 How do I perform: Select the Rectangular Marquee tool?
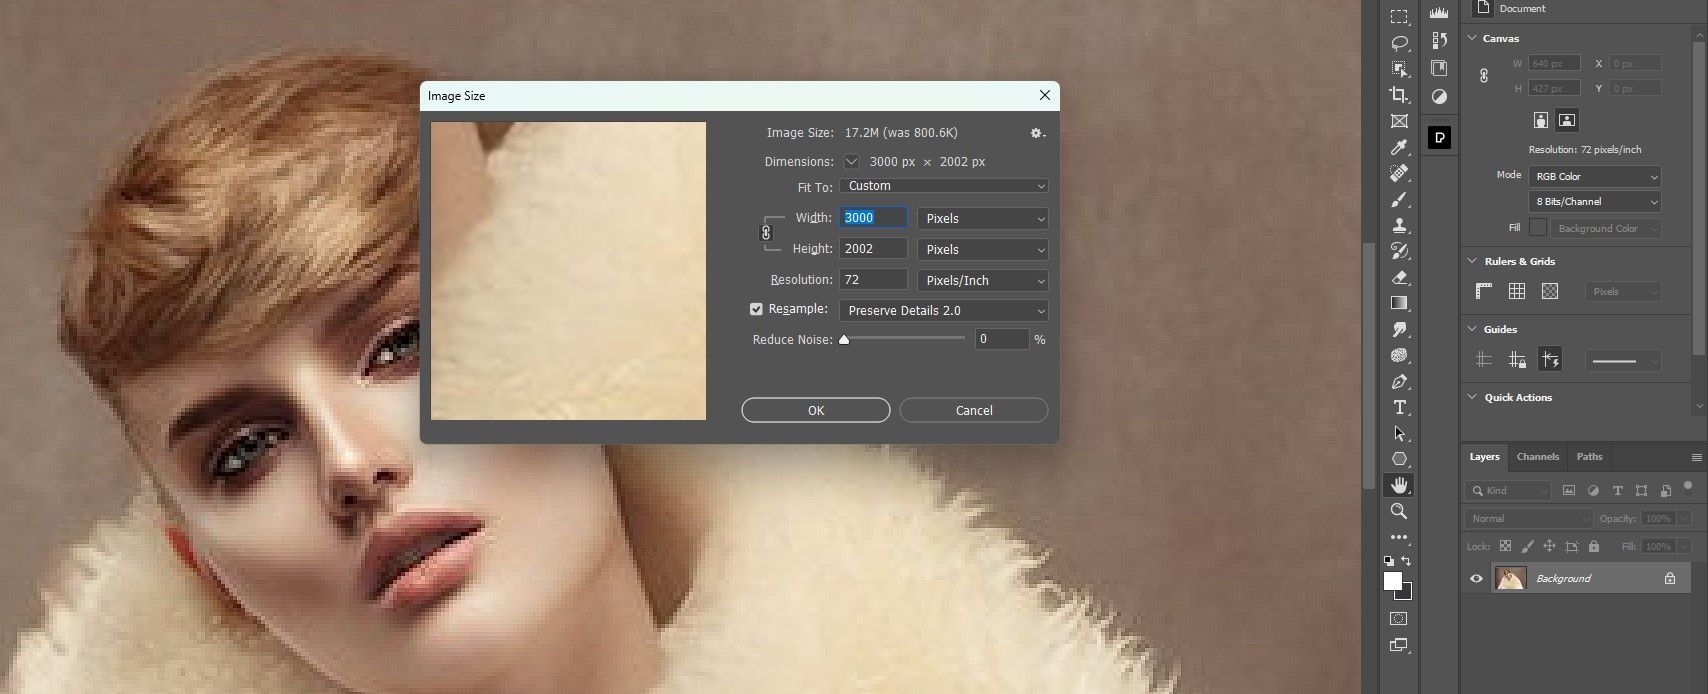pos(1399,17)
